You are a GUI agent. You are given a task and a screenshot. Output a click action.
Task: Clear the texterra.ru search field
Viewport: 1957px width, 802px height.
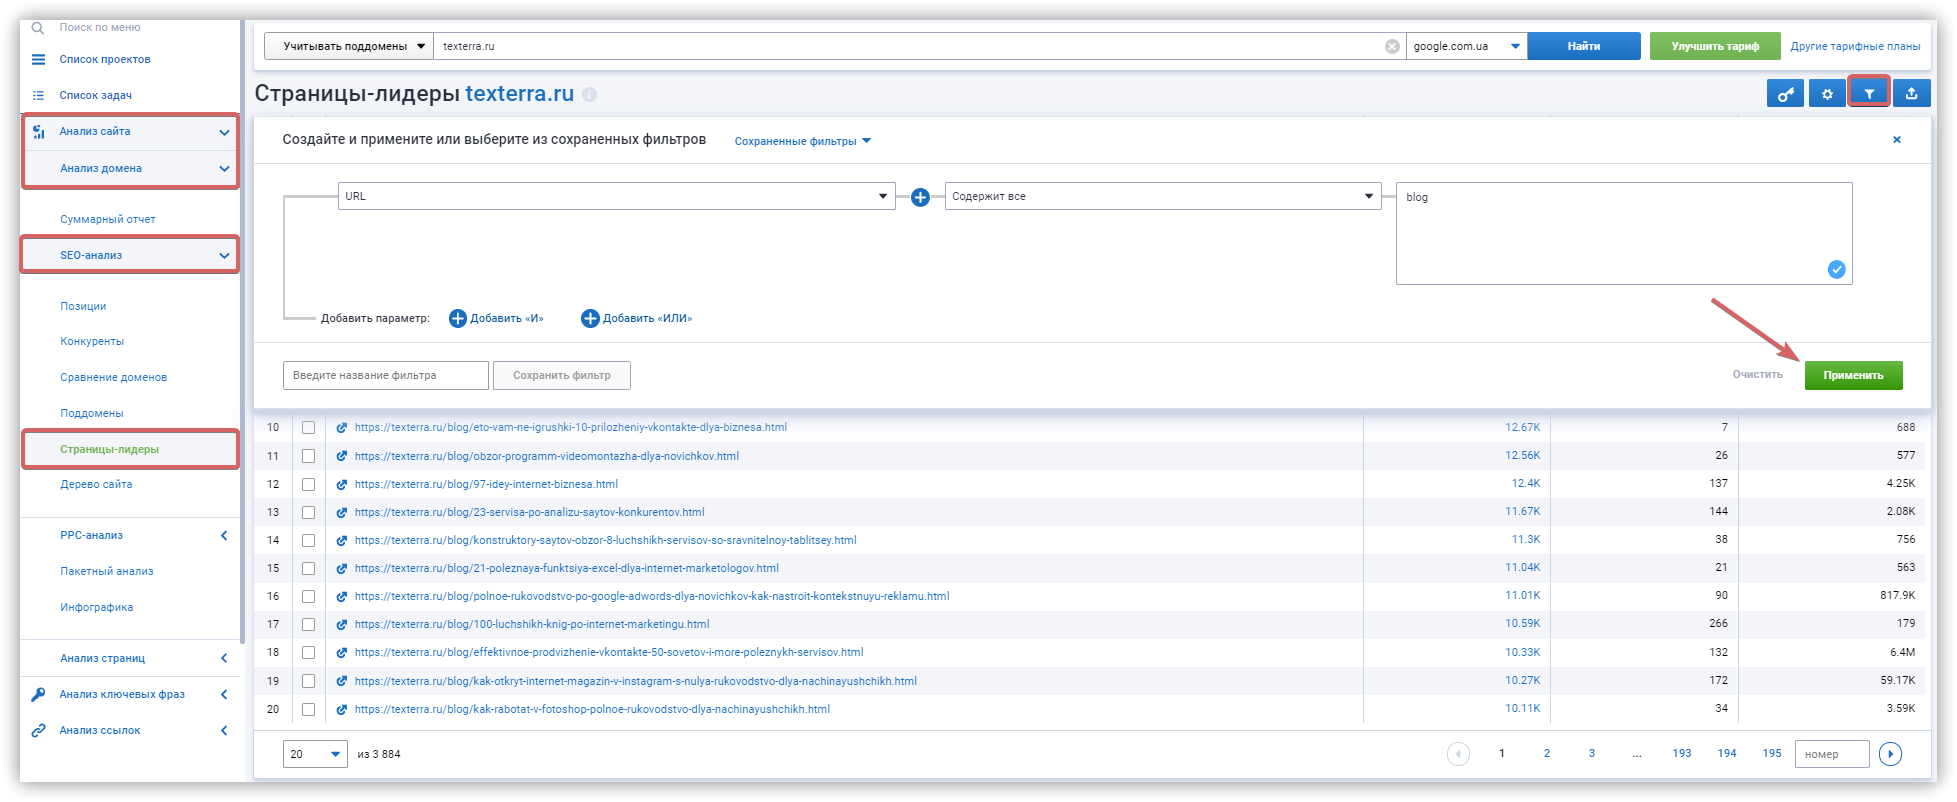1391,47
